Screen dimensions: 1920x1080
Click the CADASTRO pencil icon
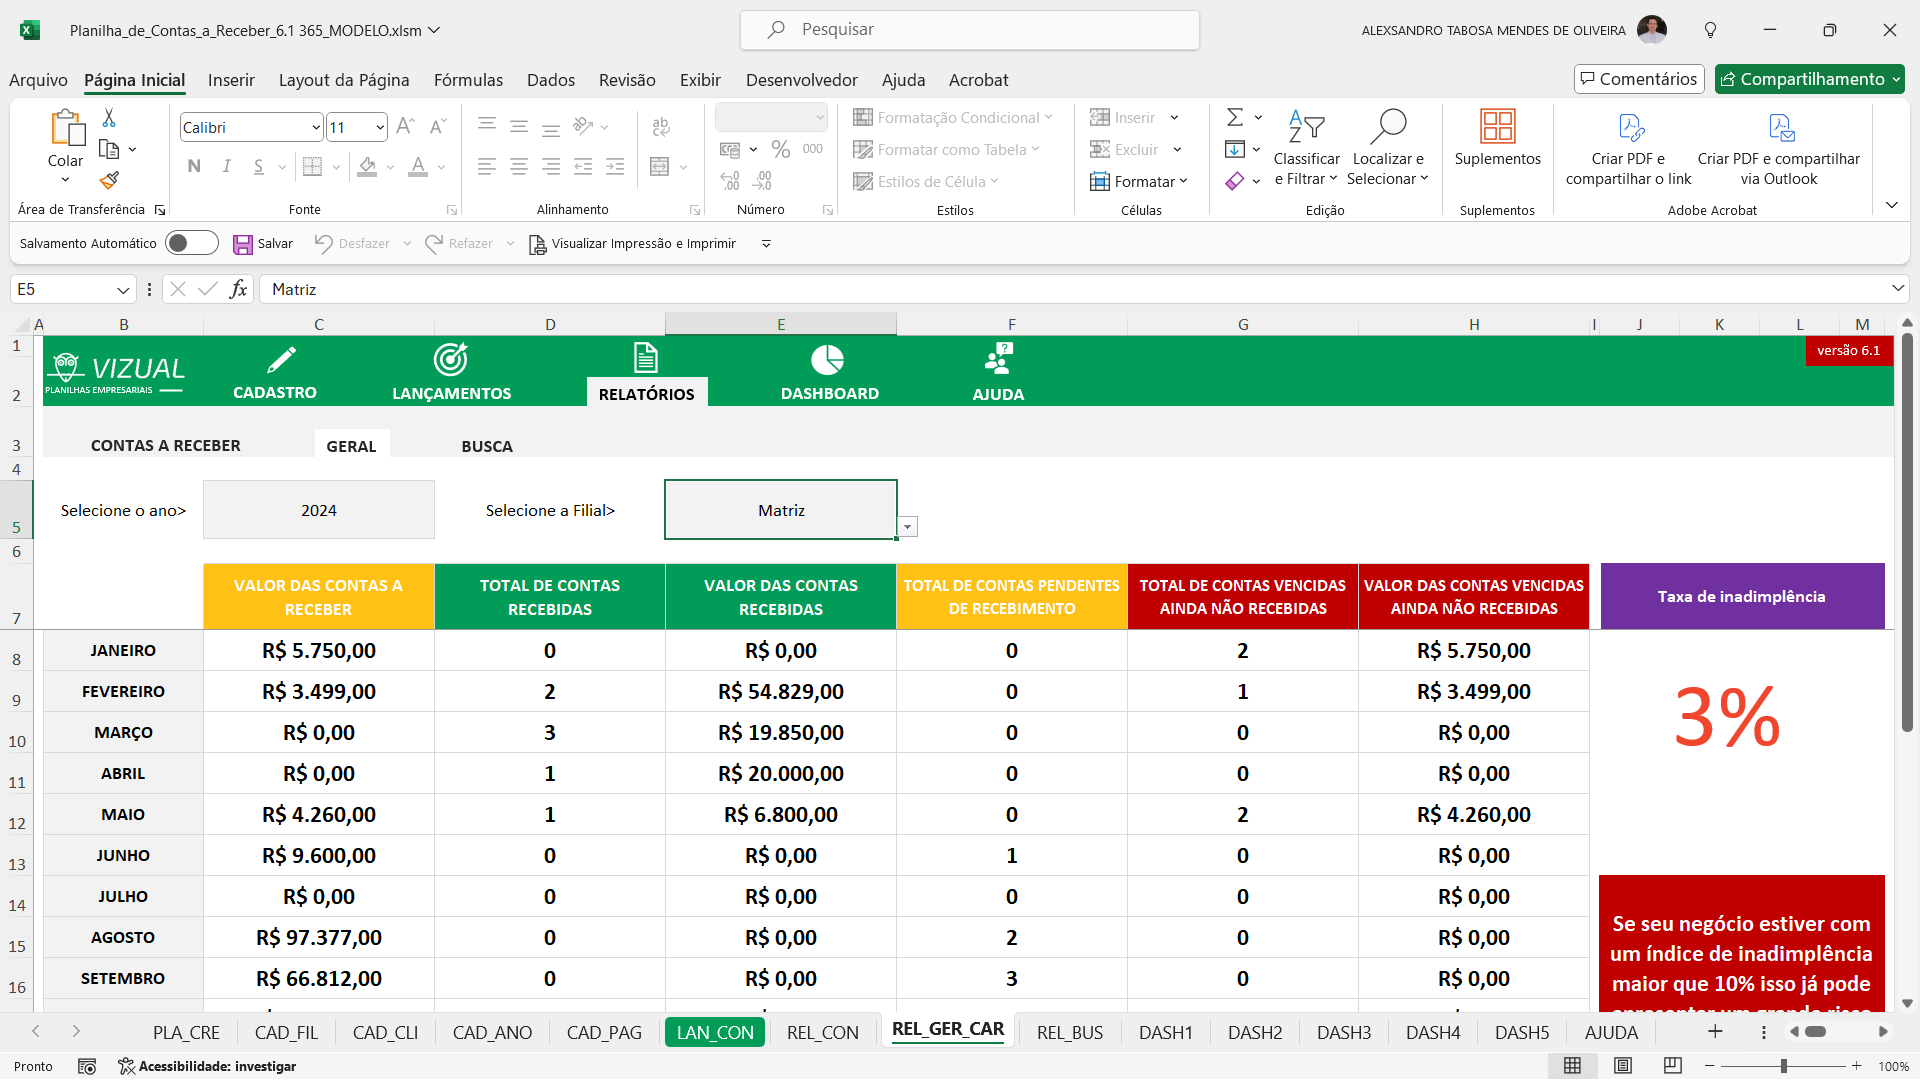(x=281, y=360)
